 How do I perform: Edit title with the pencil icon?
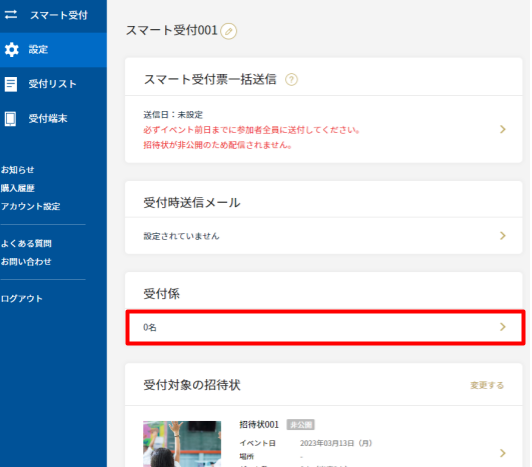click(229, 31)
